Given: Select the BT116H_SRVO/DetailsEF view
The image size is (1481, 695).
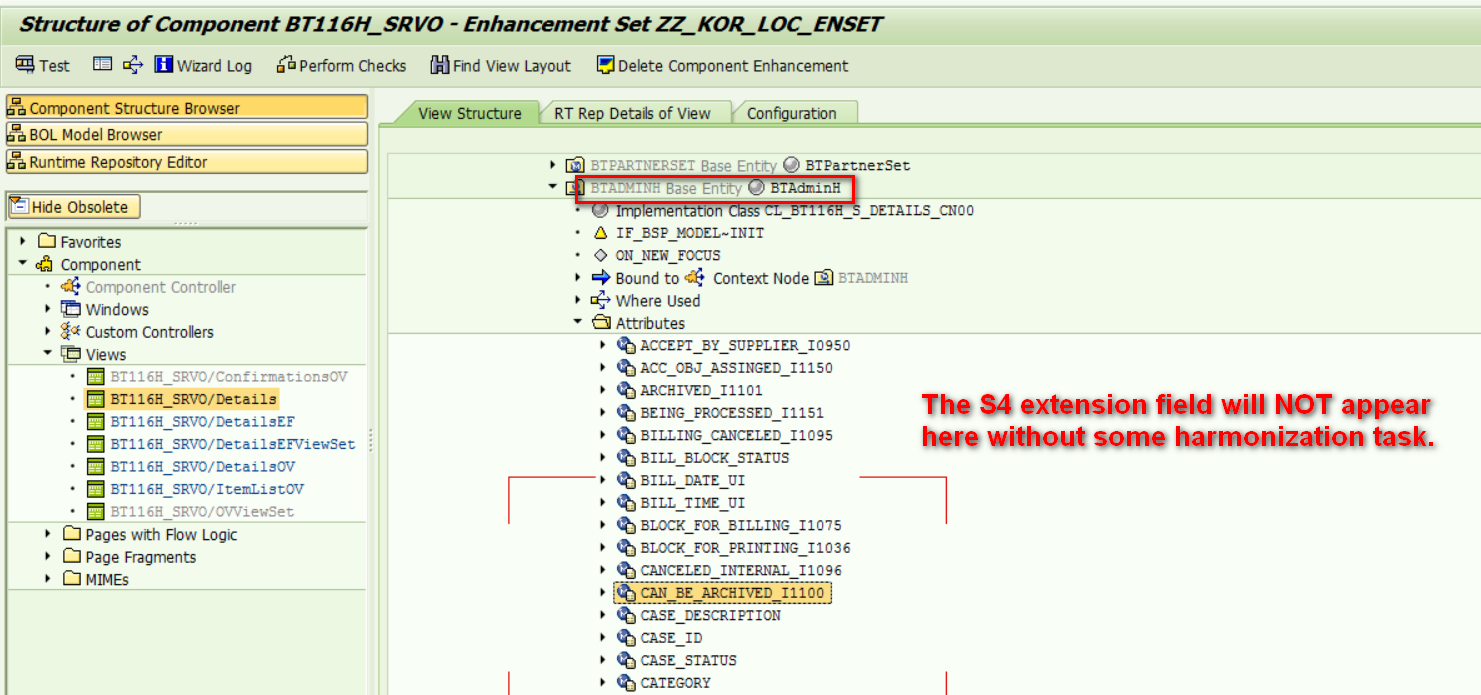Looking at the screenshot, I should [x=202, y=422].
